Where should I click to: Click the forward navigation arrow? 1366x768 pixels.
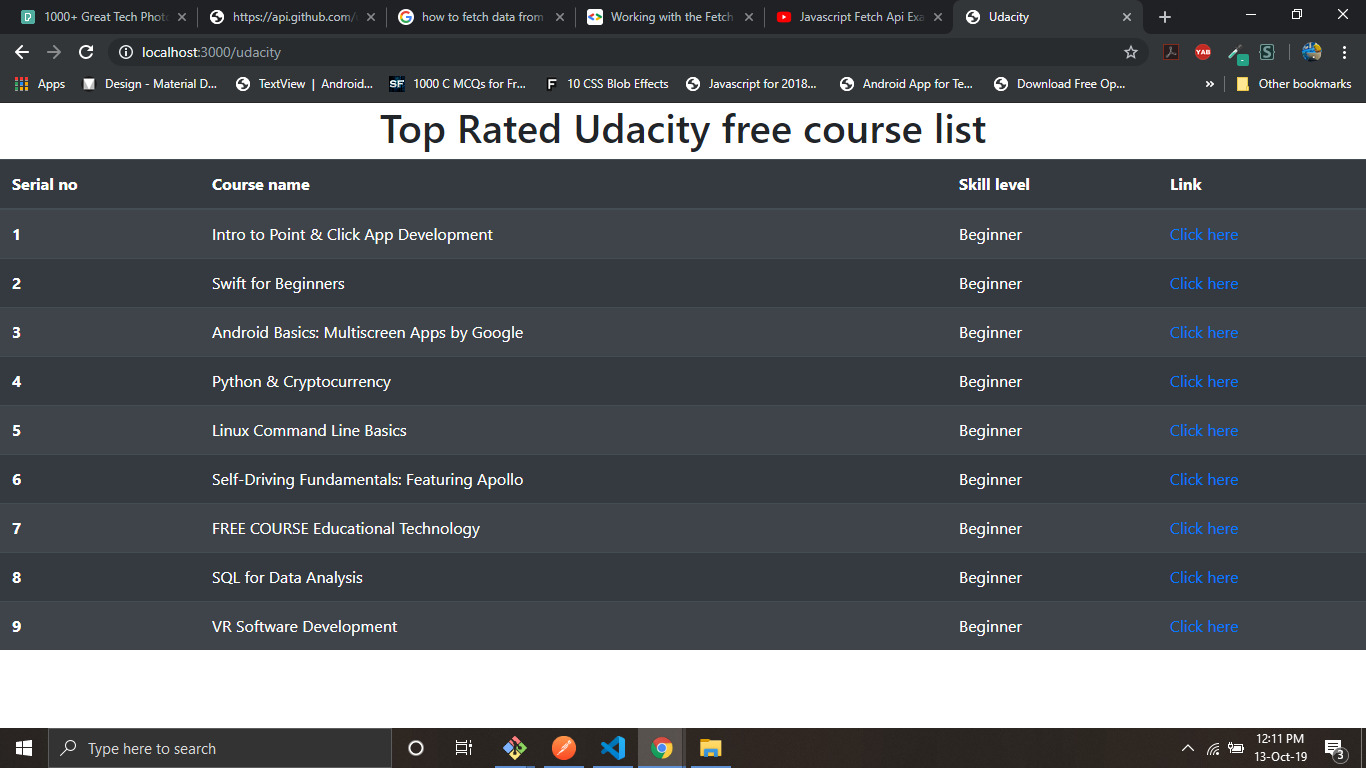pos(54,52)
